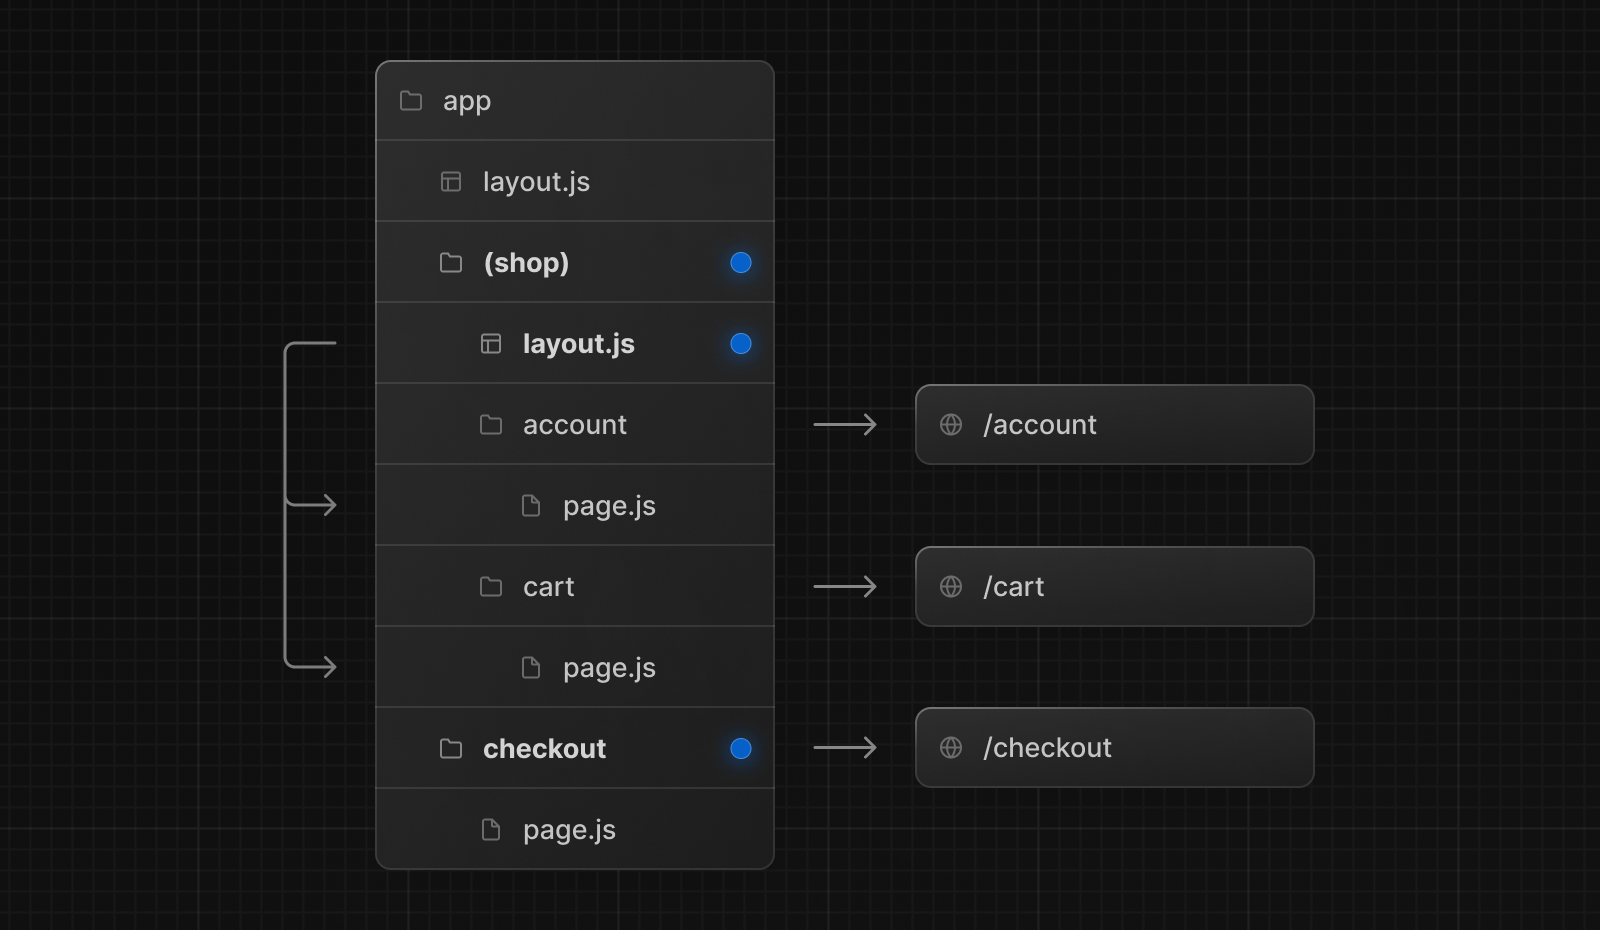The height and width of the screenshot is (930, 1600).
Task: Click the globe icon in the /account route box
Action: [952, 424]
